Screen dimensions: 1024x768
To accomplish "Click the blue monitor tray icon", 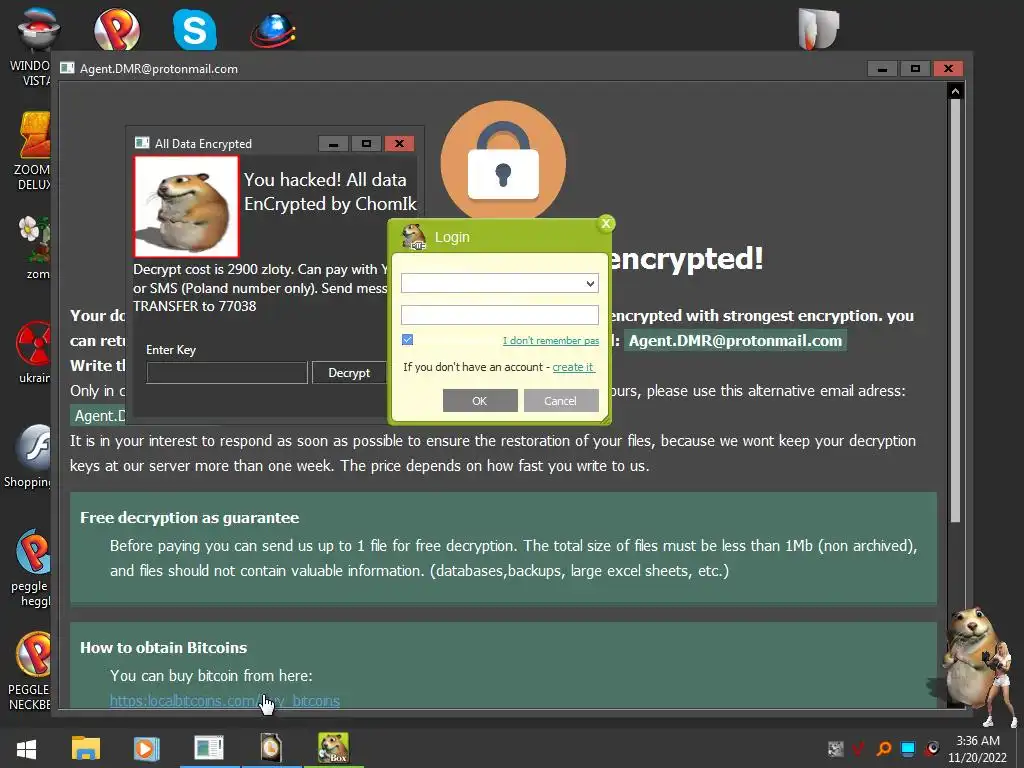I will point(908,748).
